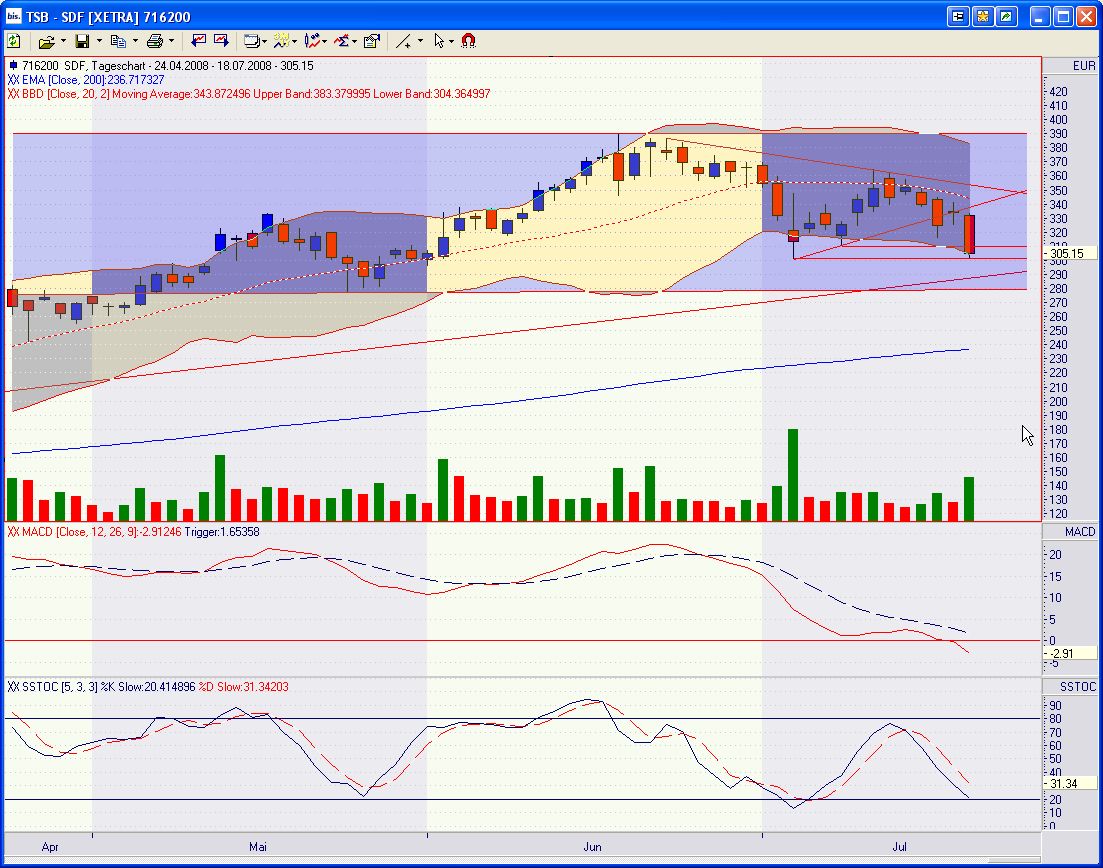Image resolution: width=1103 pixels, height=868 pixels.
Task: Expand the line drawing tool dropdown
Action: (421, 41)
